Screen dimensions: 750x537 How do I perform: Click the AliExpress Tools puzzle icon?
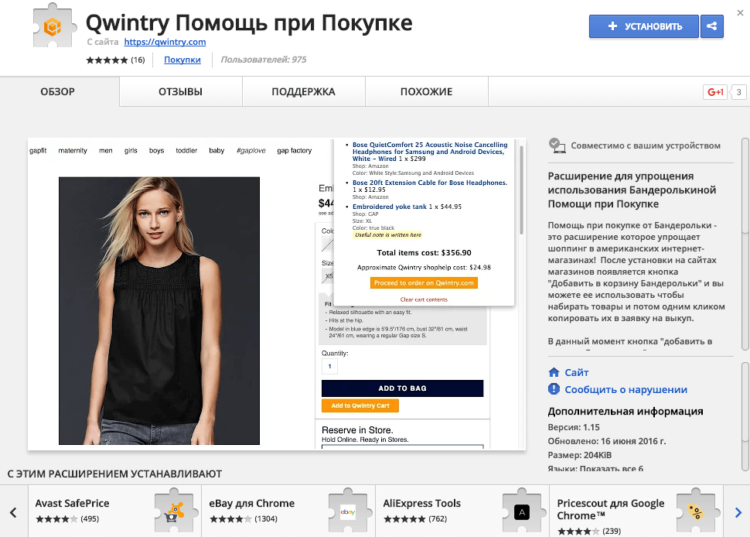pyautogui.click(x=522, y=511)
